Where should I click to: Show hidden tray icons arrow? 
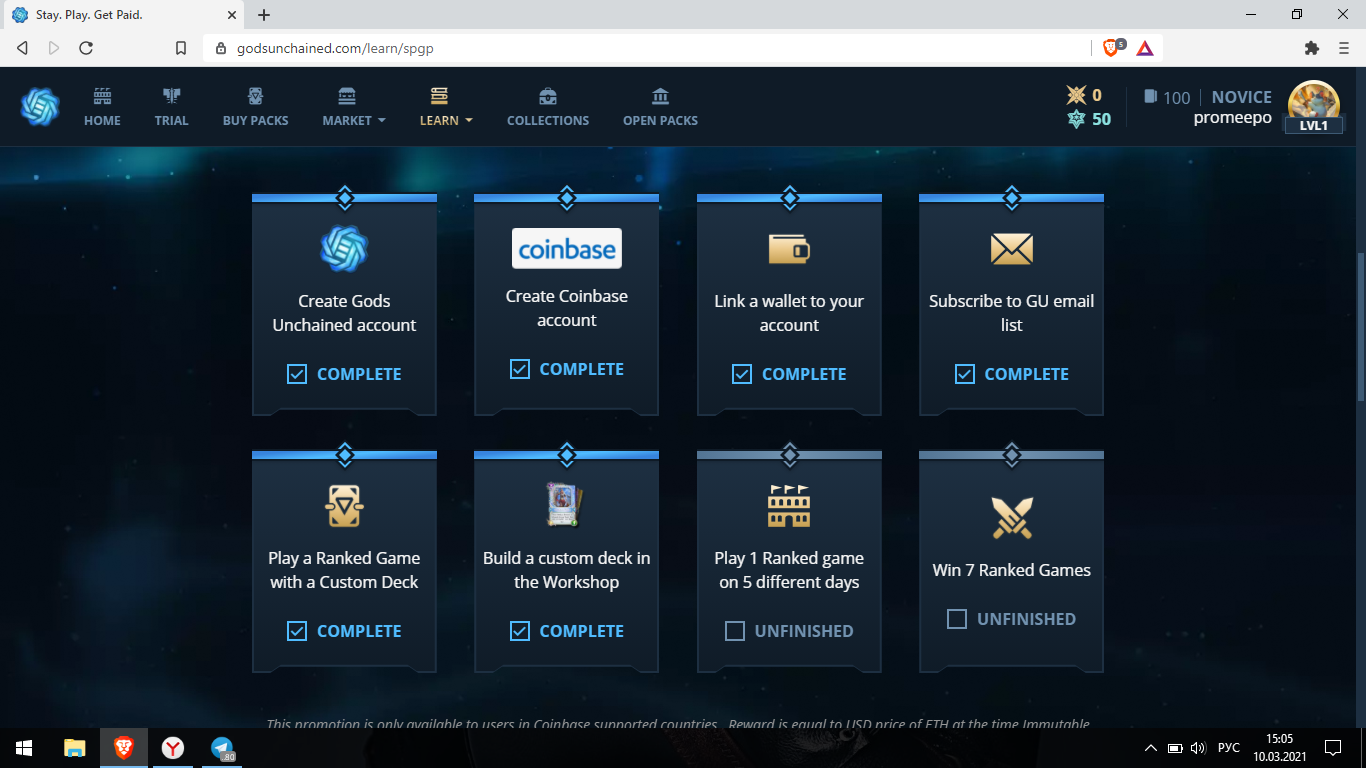(1151, 748)
